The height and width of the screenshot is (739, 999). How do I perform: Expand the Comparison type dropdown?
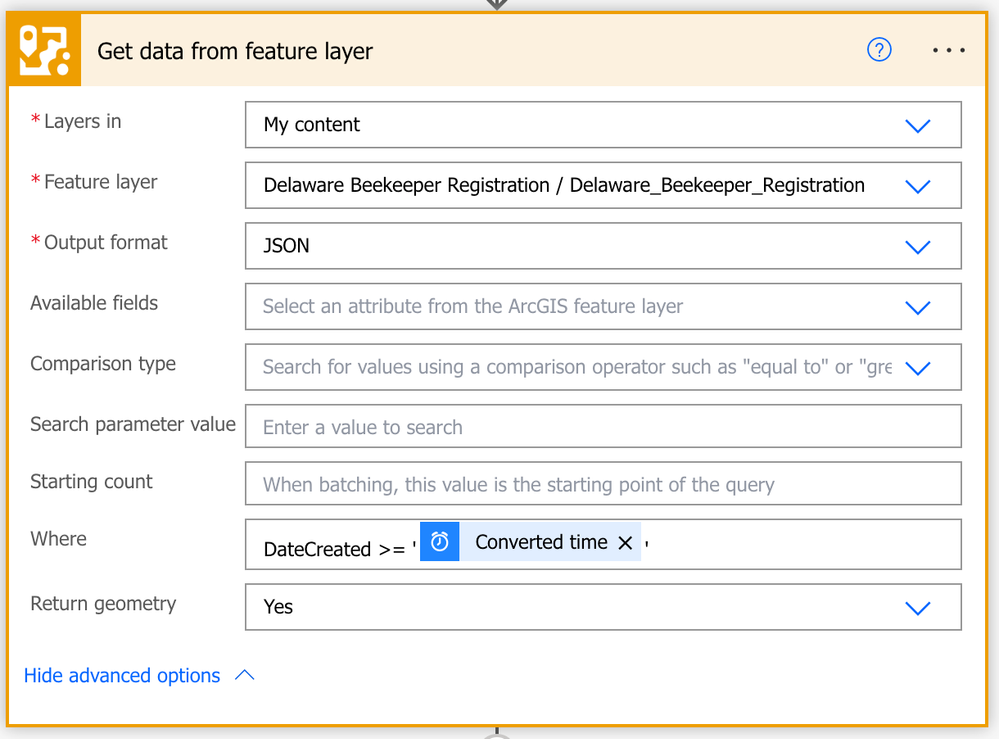917,368
